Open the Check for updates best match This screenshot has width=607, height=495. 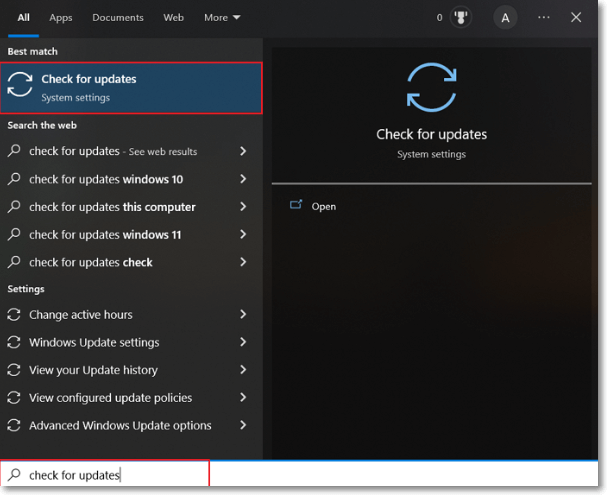pyautogui.click(x=131, y=88)
